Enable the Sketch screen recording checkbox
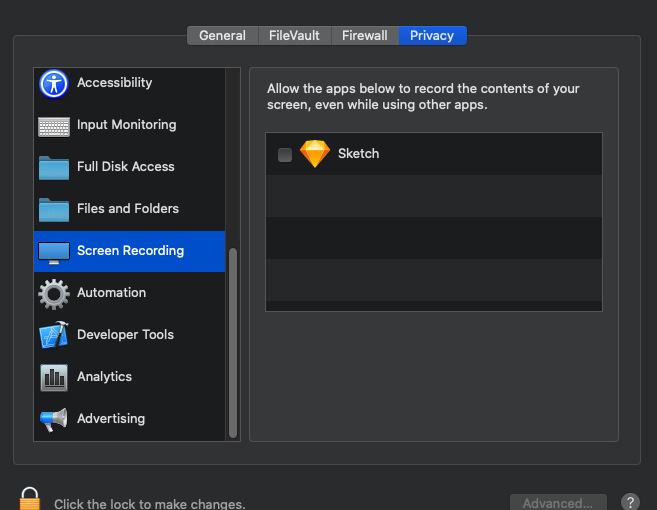 coord(285,155)
